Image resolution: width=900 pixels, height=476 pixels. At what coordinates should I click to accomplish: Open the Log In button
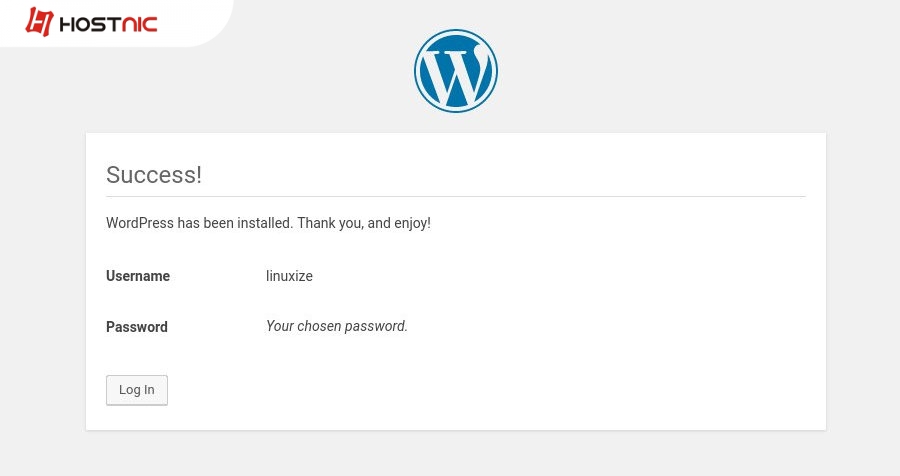[137, 390]
